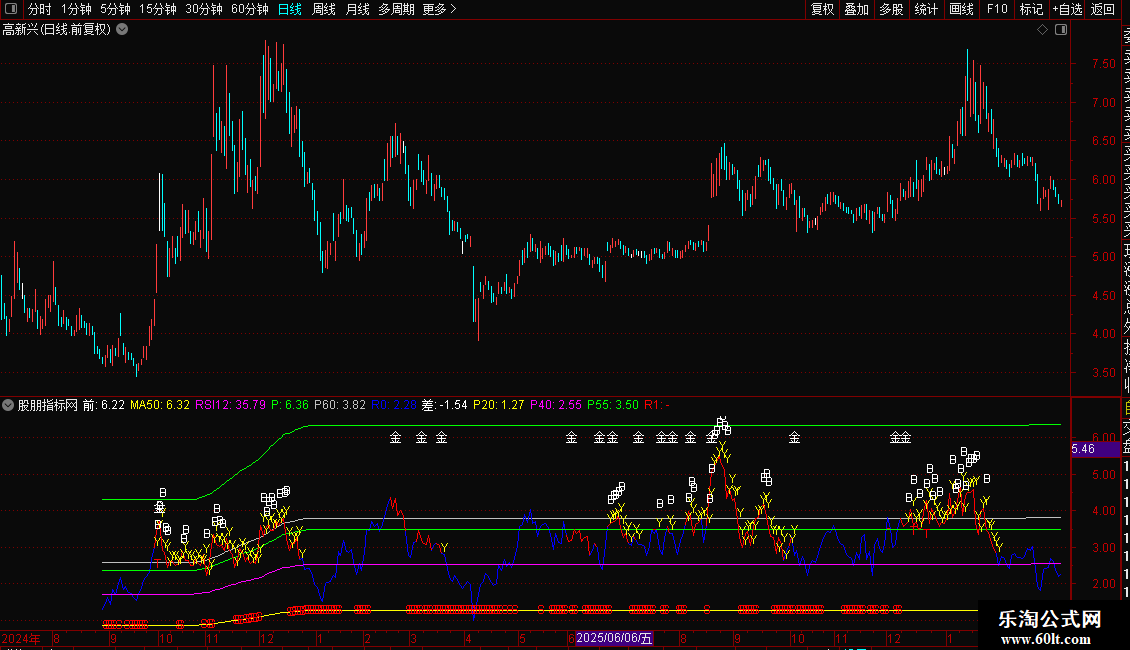Screen dimensions: 1130x650
Task: Select the 30分钟 period
Action: point(204,9)
